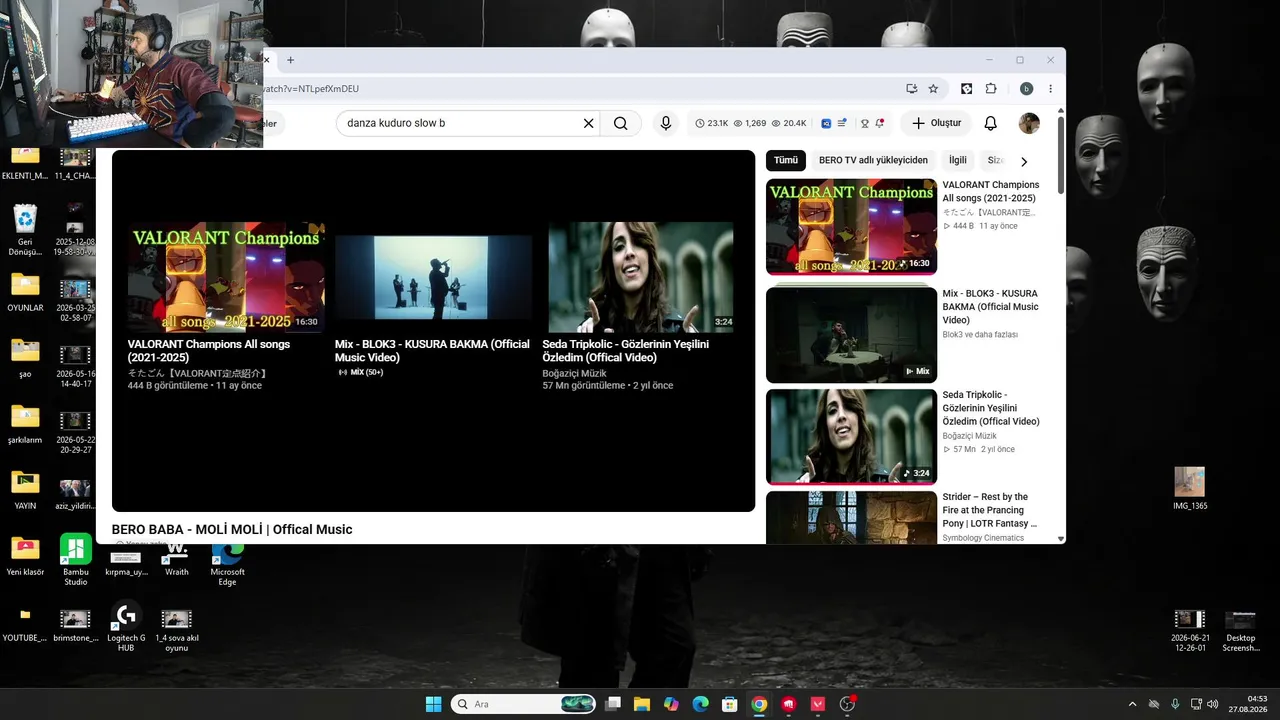
Task: Select the İlgili filter chip
Action: pos(958,160)
